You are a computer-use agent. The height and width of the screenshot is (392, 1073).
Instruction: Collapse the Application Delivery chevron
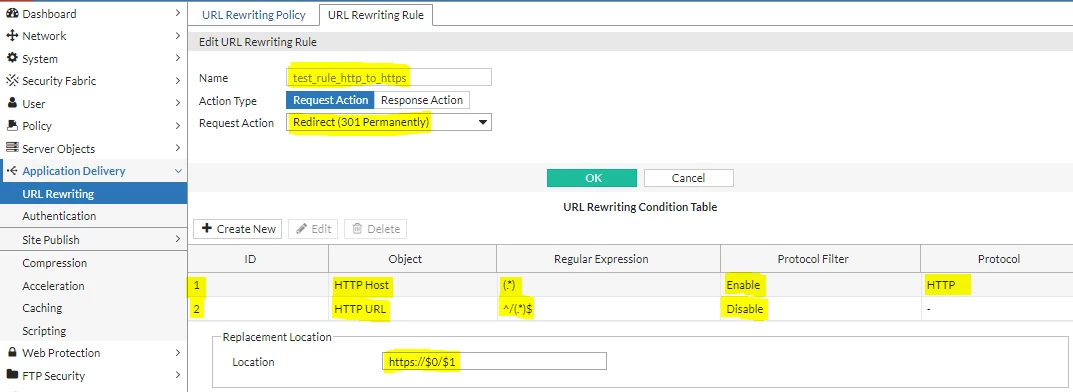(178, 171)
